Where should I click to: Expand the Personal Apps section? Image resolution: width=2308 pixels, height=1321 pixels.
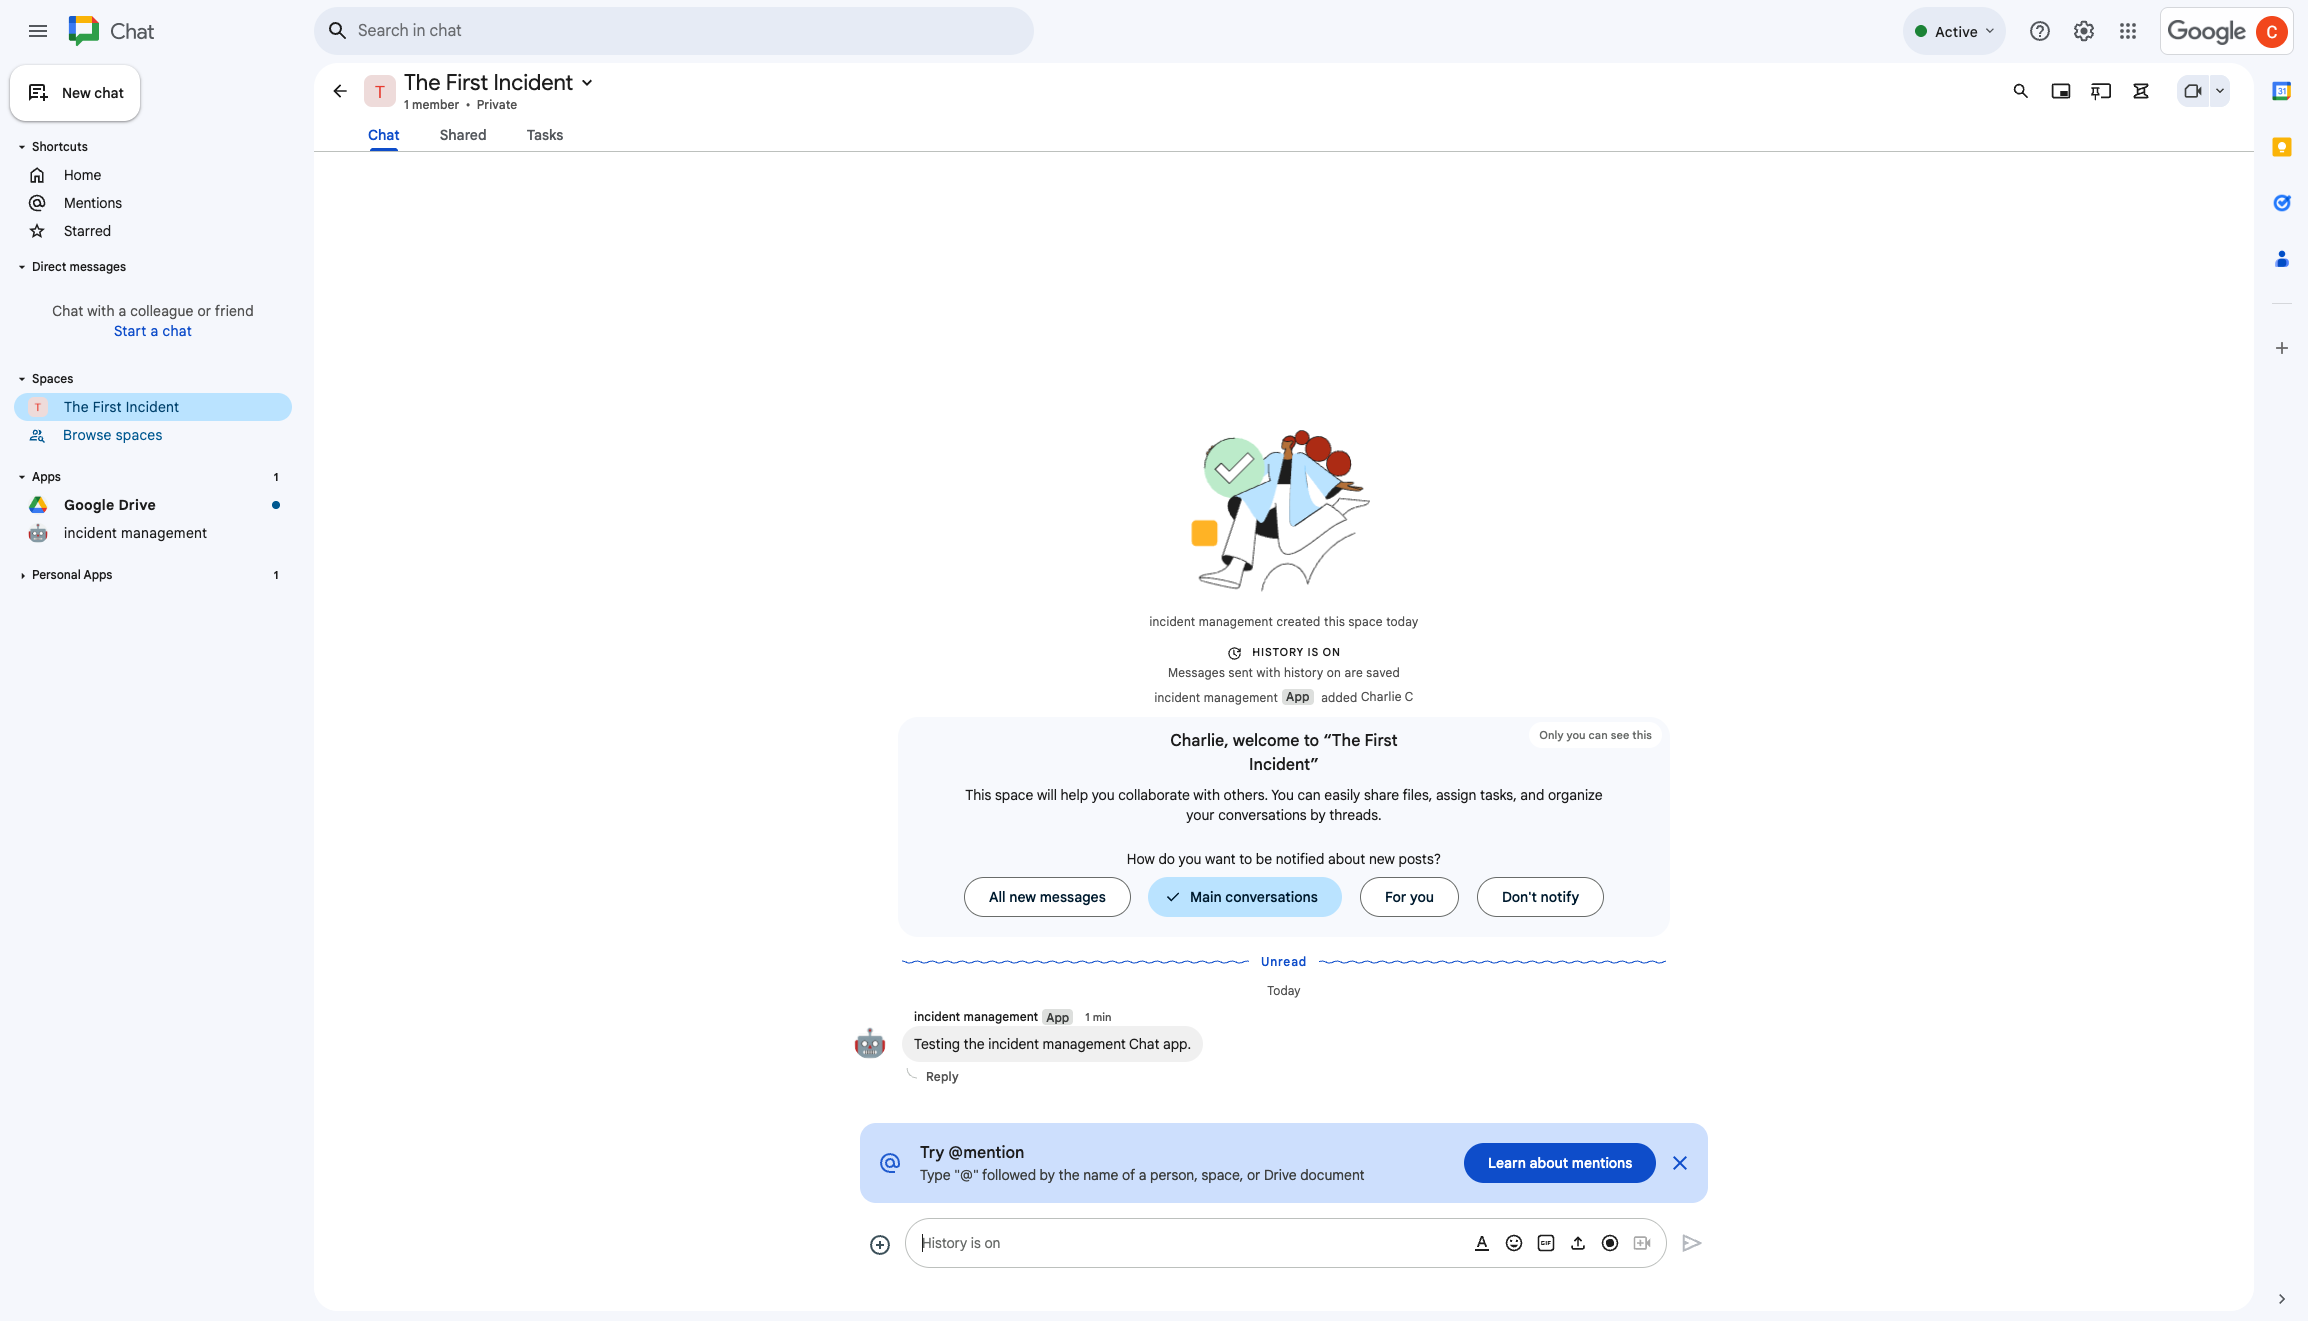23,575
